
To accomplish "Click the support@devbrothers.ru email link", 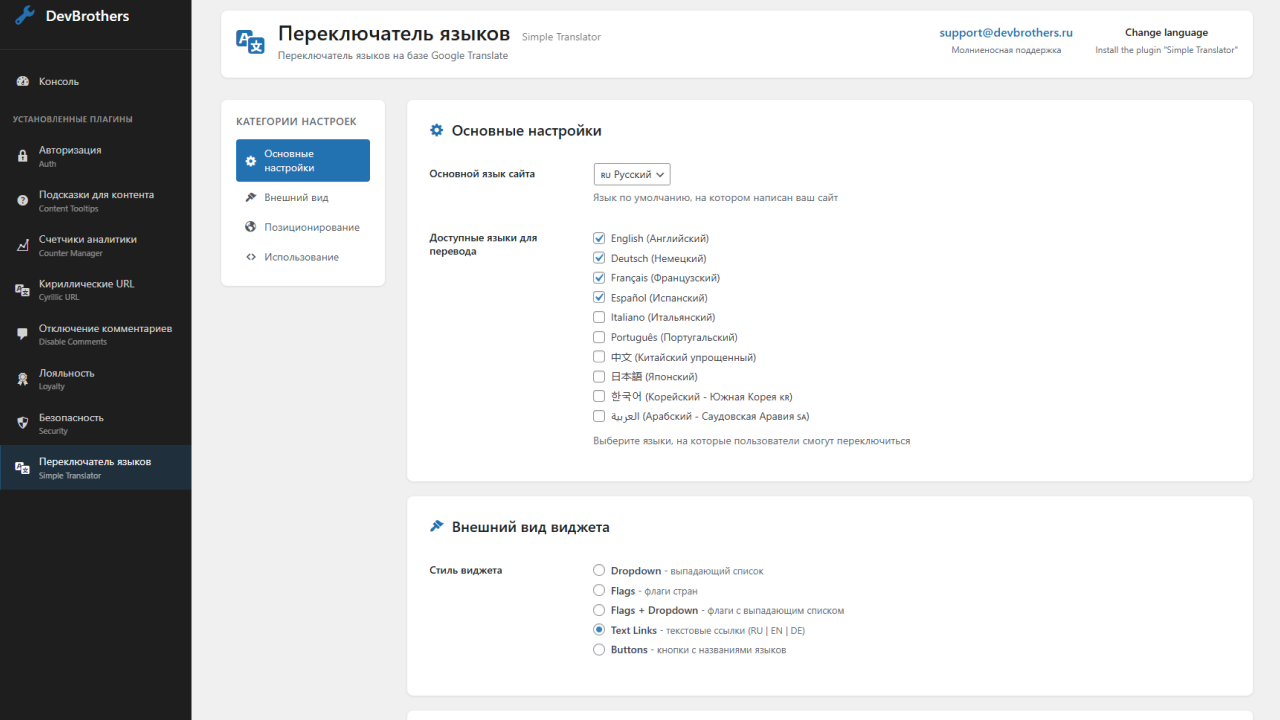I will coord(1005,33).
